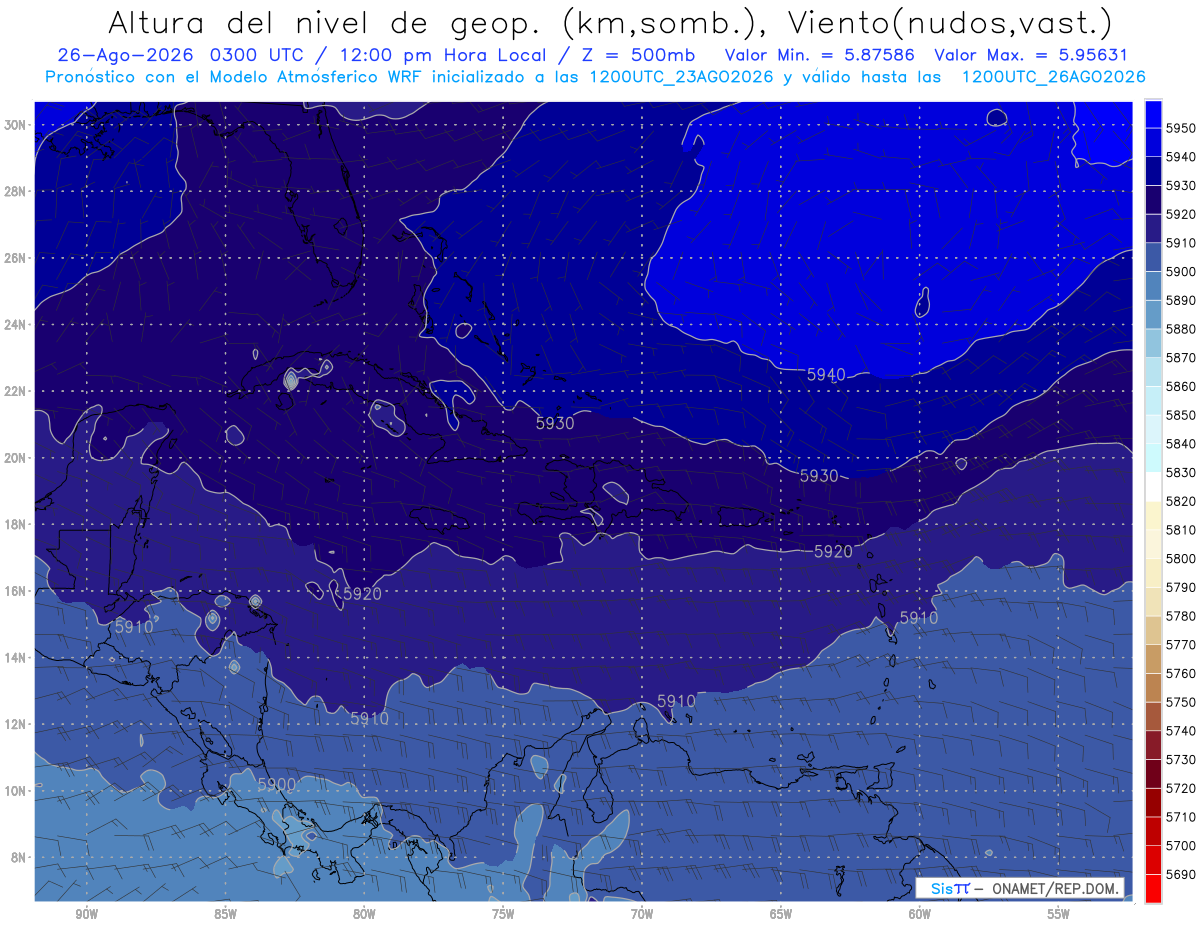Click the 14N latitude axis label
Image resolution: width=1200 pixels, height=927 pixels.
[x=14, y=657]
